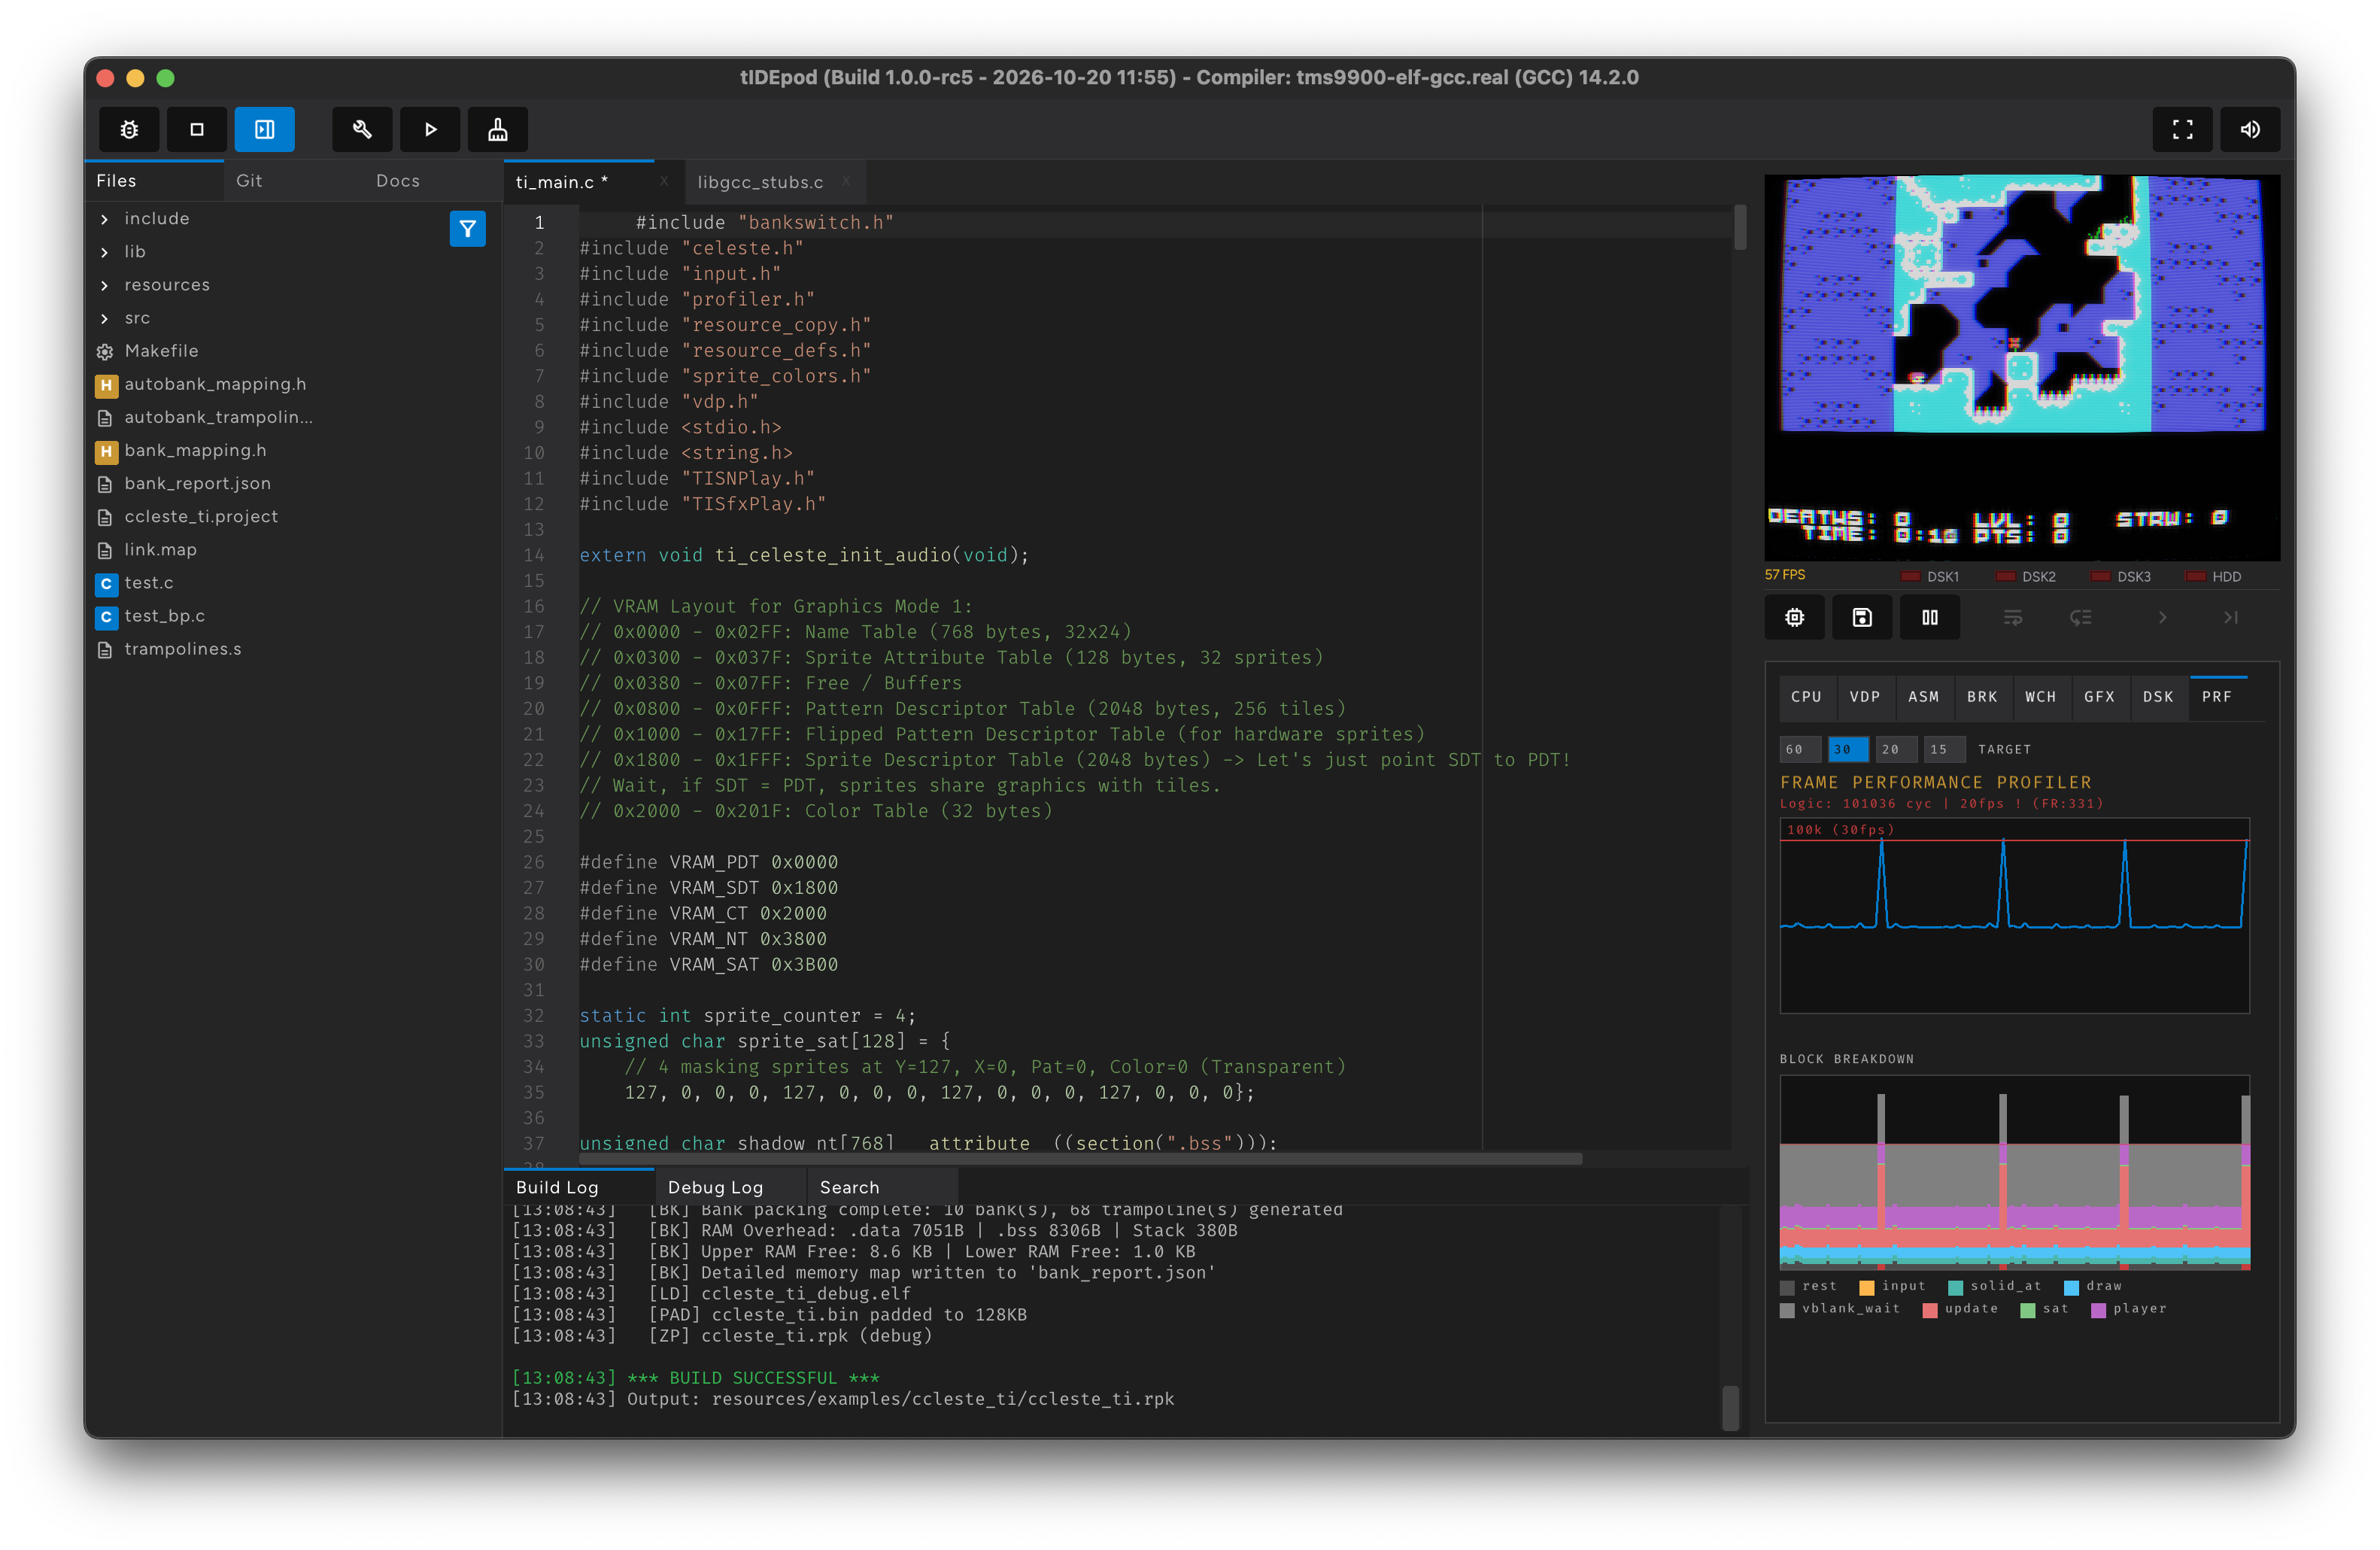Image resolution: width=2380 pixels, height=1550 pixels.
Task: Click the step-into debug icon
Action: point(2081,618)
